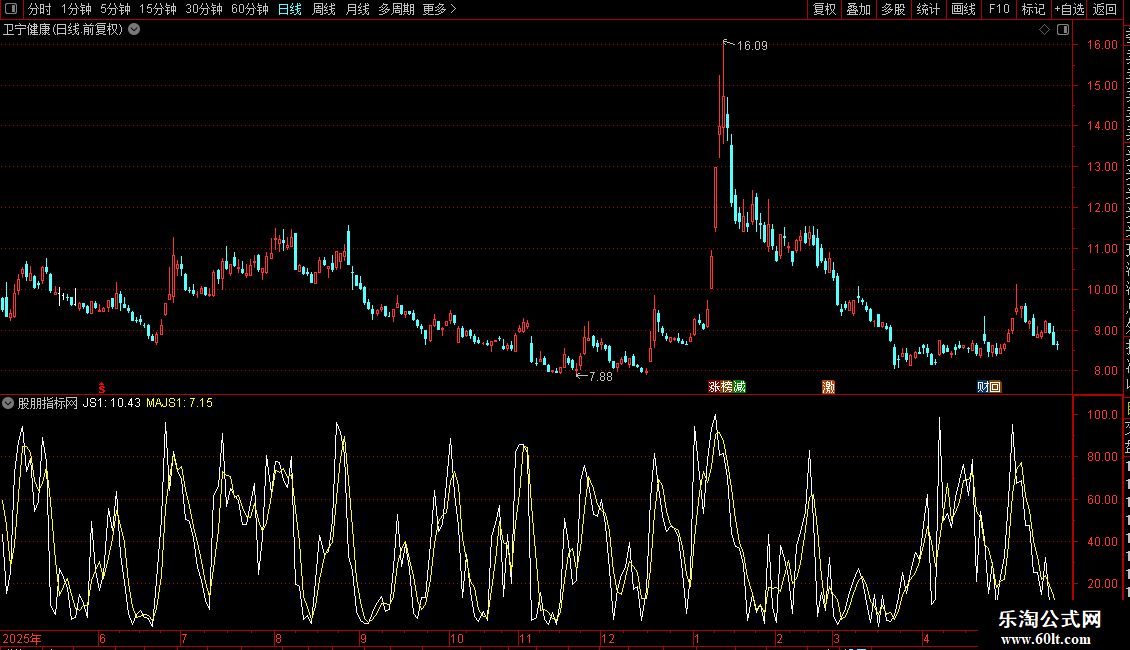Open the 涨 info marker below chart
Viewport: 1130px width, 650px height.
tap(714, 387)
